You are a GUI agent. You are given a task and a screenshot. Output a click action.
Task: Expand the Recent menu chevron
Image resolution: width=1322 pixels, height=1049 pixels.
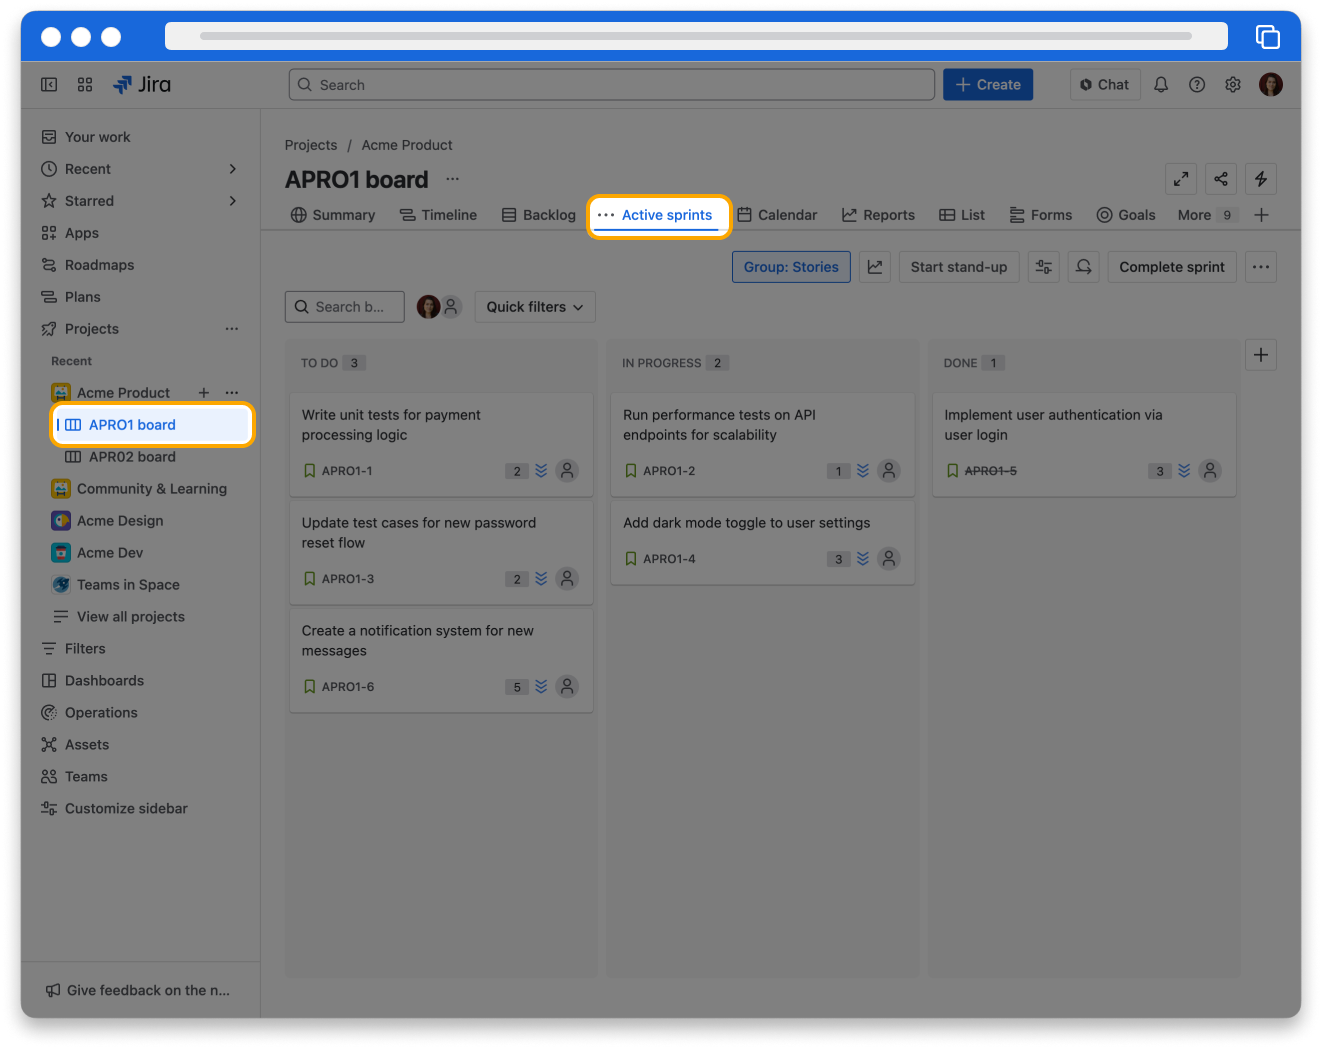point(233,169)
